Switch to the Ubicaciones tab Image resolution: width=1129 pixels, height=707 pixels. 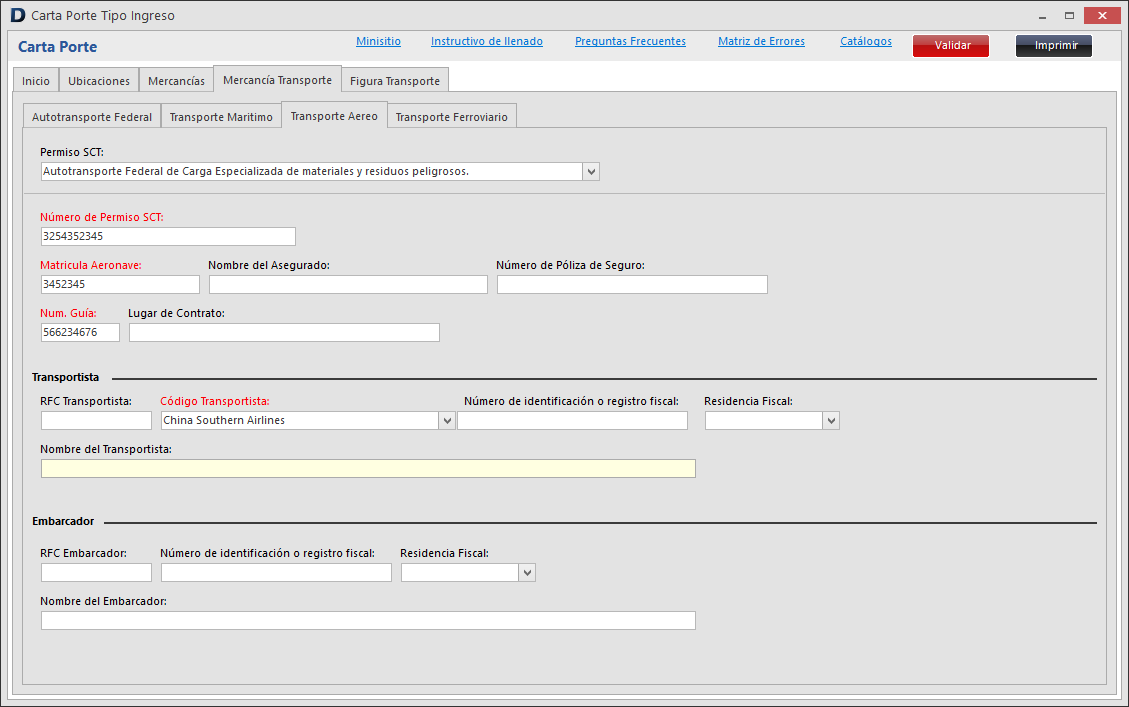coord(99,81)
